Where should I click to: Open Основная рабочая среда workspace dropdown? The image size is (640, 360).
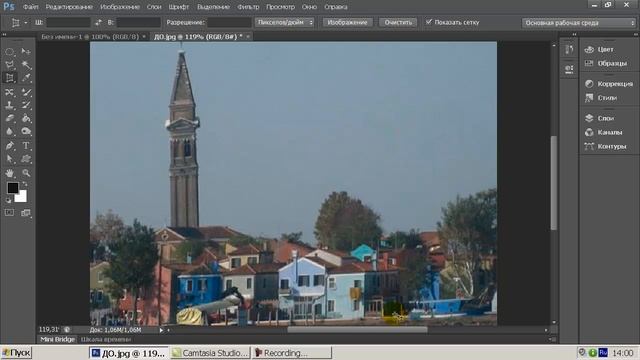[579, 23]
